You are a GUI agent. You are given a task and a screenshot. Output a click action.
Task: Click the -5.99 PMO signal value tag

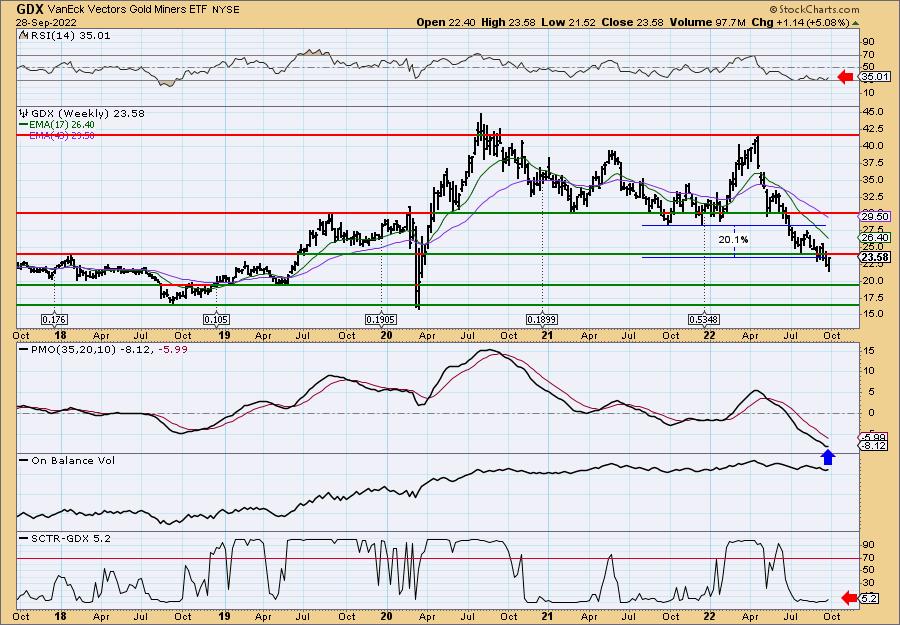pos(874,436)
